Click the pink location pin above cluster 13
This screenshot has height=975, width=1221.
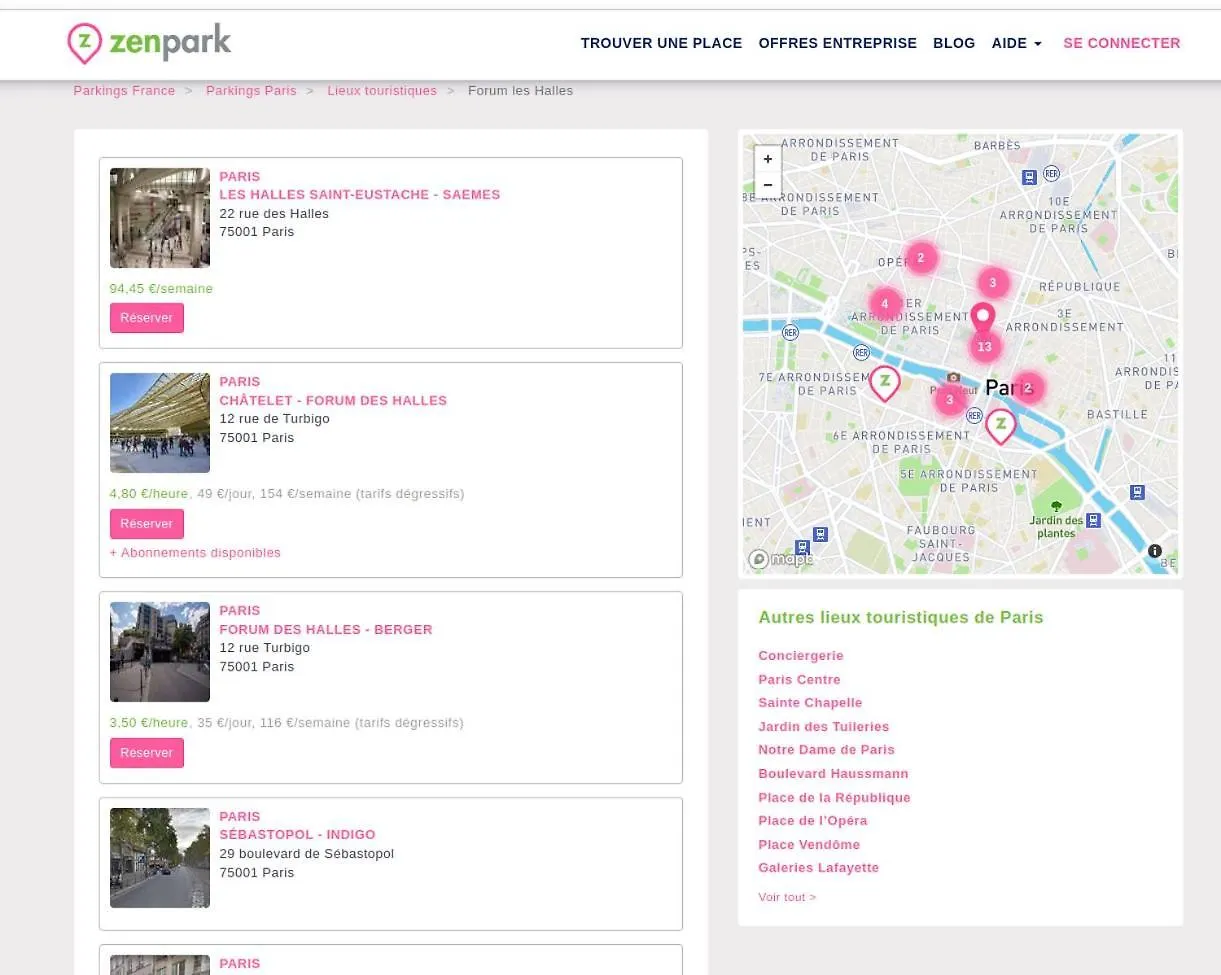(983, 319)
